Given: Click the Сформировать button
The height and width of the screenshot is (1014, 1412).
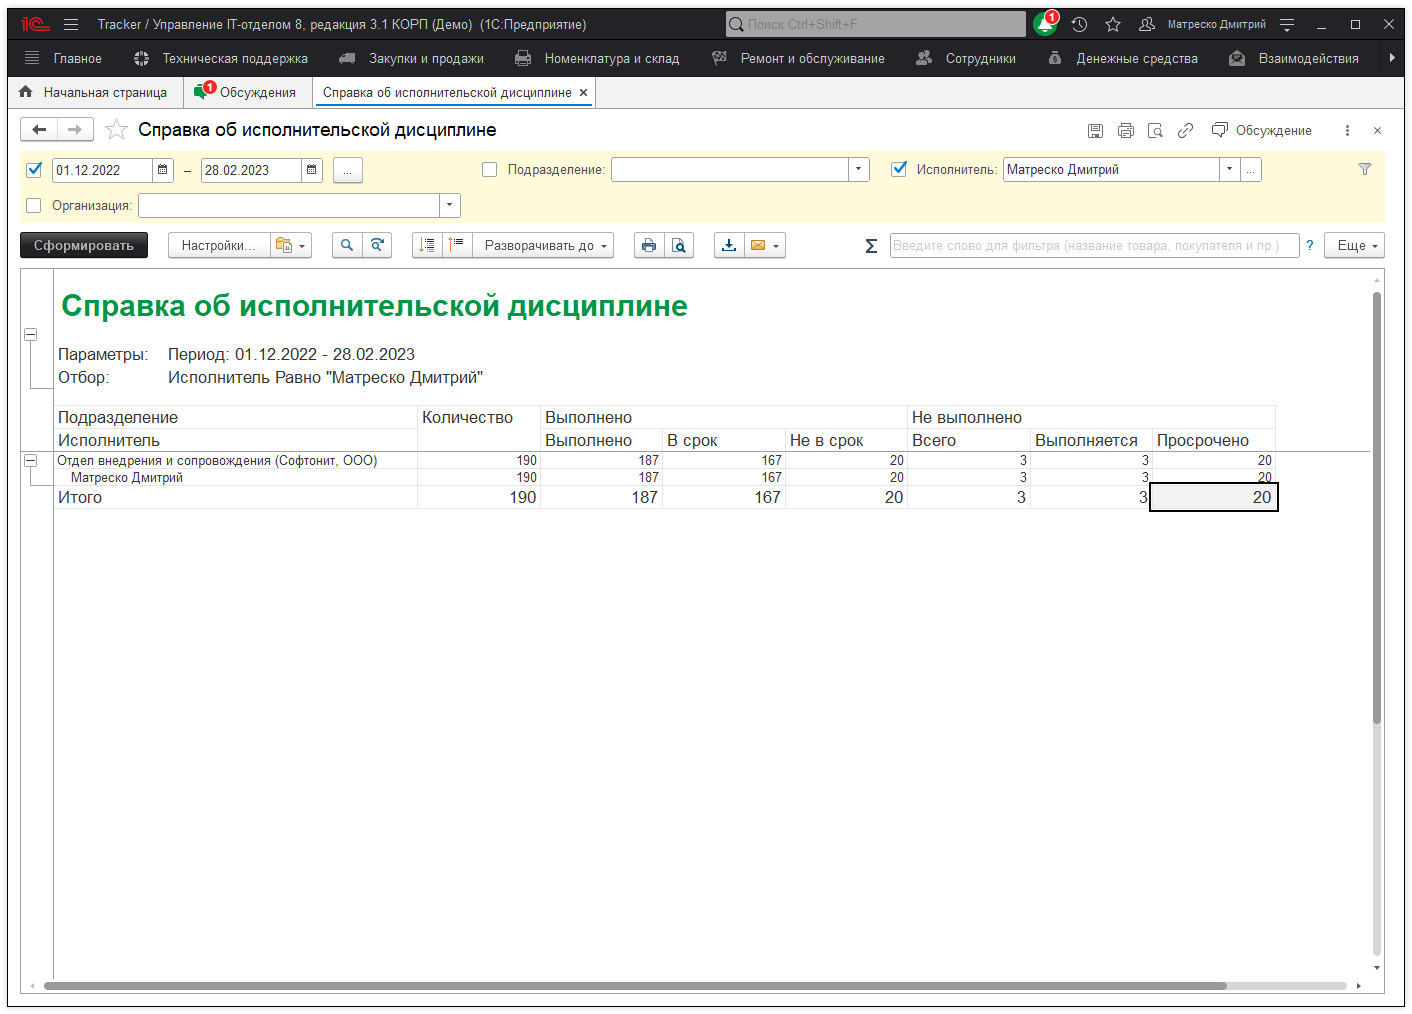Looking at the screenshot, I should point(84,245).
